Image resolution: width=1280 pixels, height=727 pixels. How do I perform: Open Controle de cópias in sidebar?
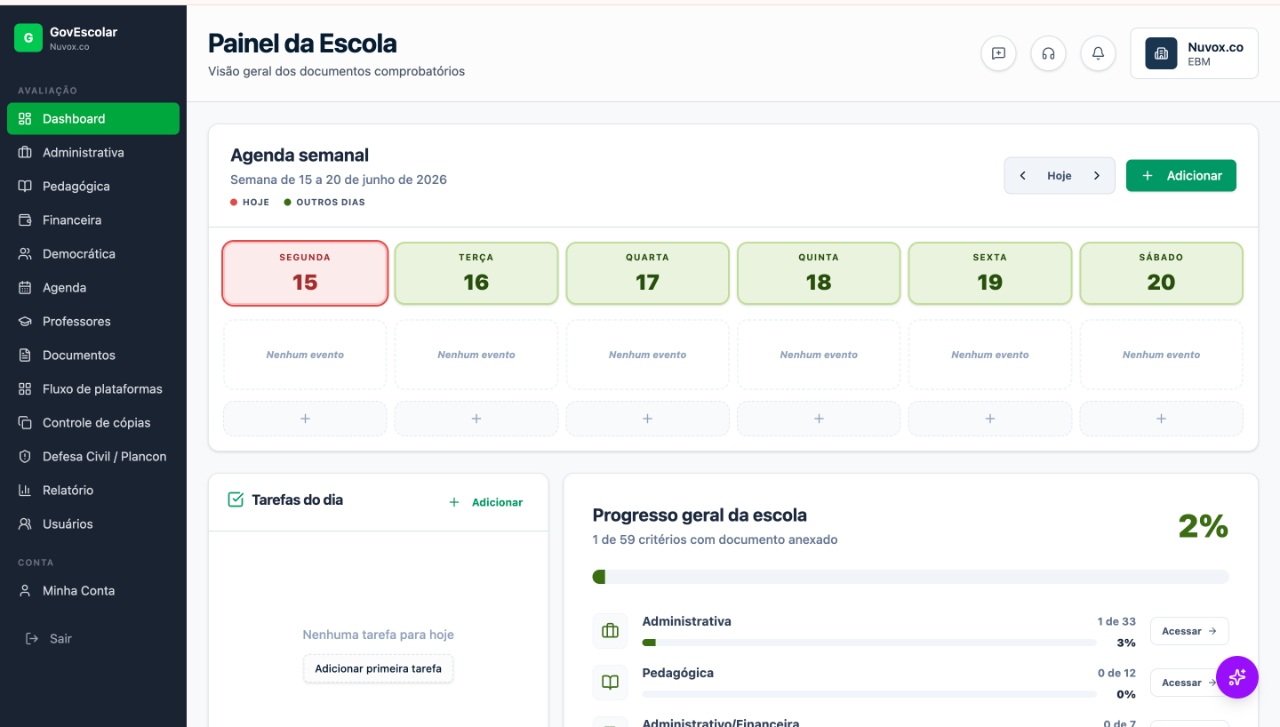tap(93, 423)
